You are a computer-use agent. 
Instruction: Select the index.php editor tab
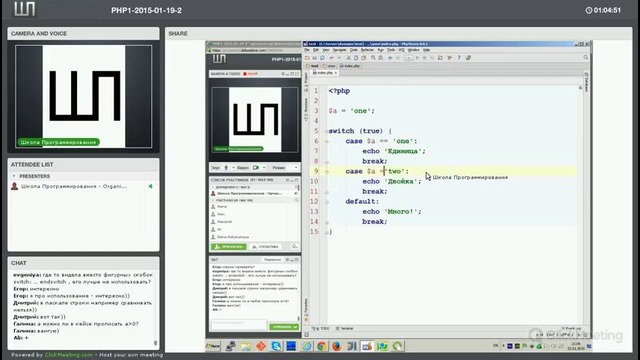tap(323, 73)
